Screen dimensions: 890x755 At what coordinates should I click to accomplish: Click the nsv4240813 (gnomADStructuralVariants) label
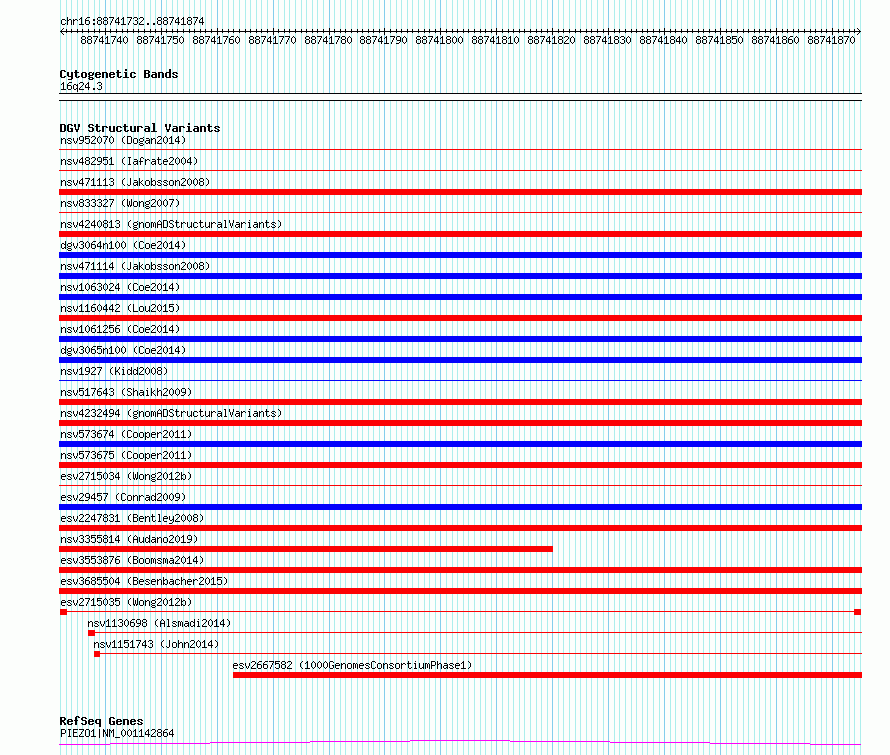point(171,224)
